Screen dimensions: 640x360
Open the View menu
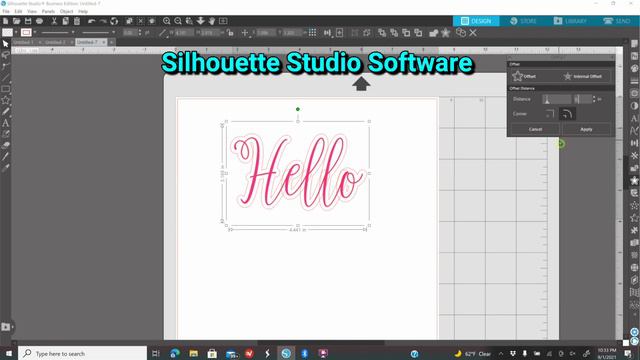tap(32, 11)
